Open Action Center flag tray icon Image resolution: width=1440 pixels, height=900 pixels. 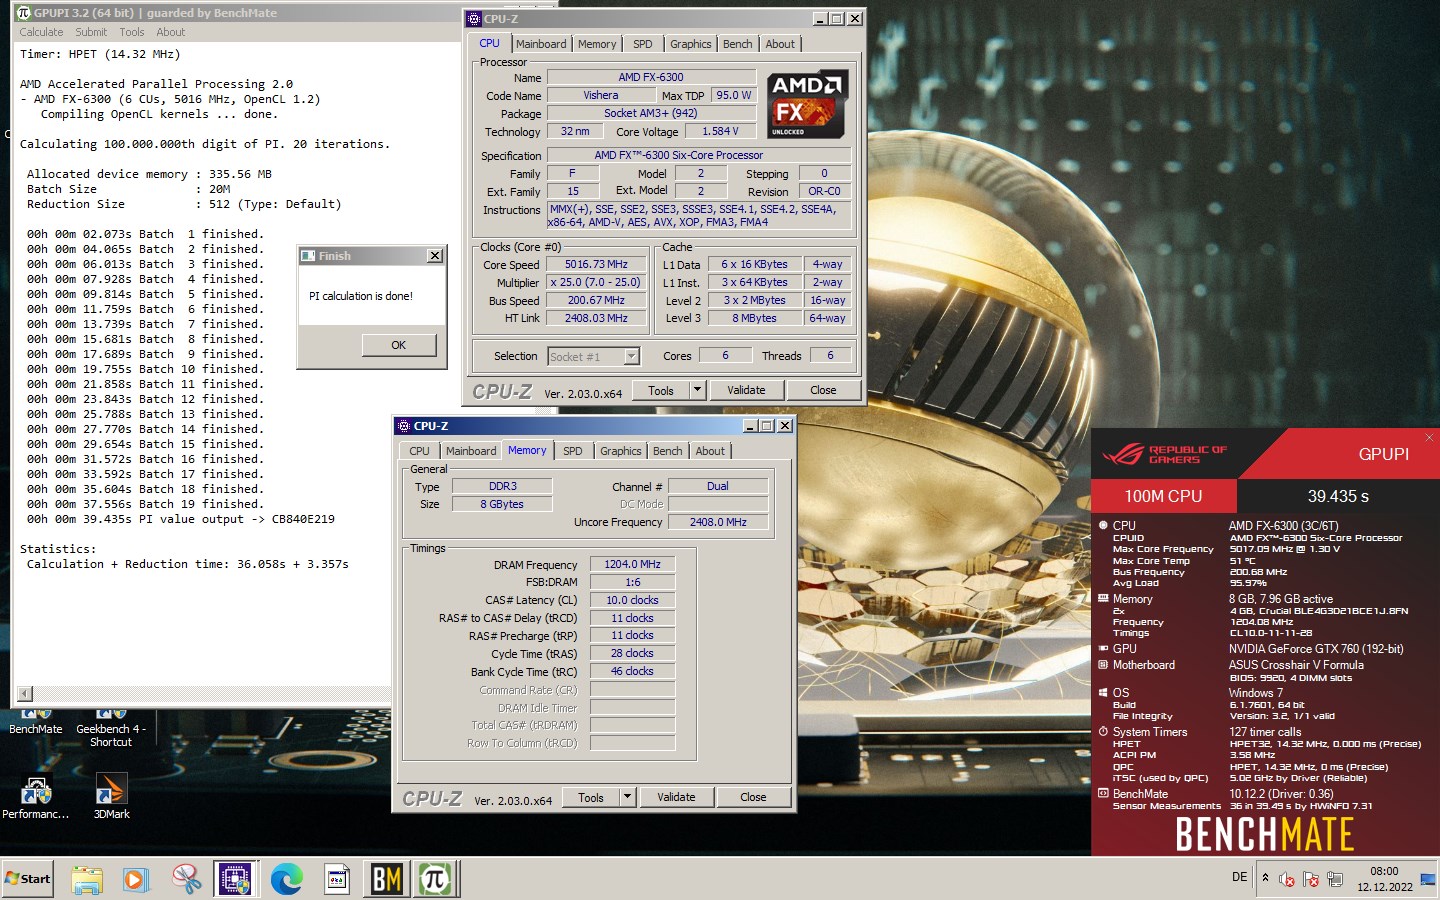(x=1311, y=879)
